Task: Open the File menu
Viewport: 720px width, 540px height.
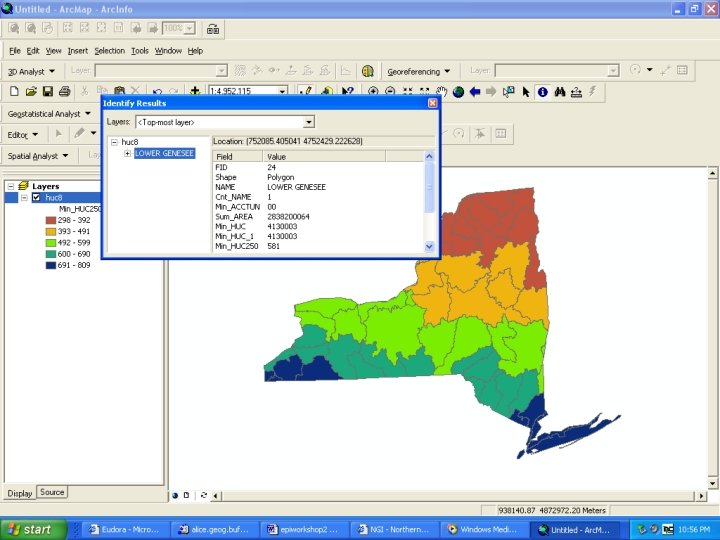Action: tap(15, 51)
